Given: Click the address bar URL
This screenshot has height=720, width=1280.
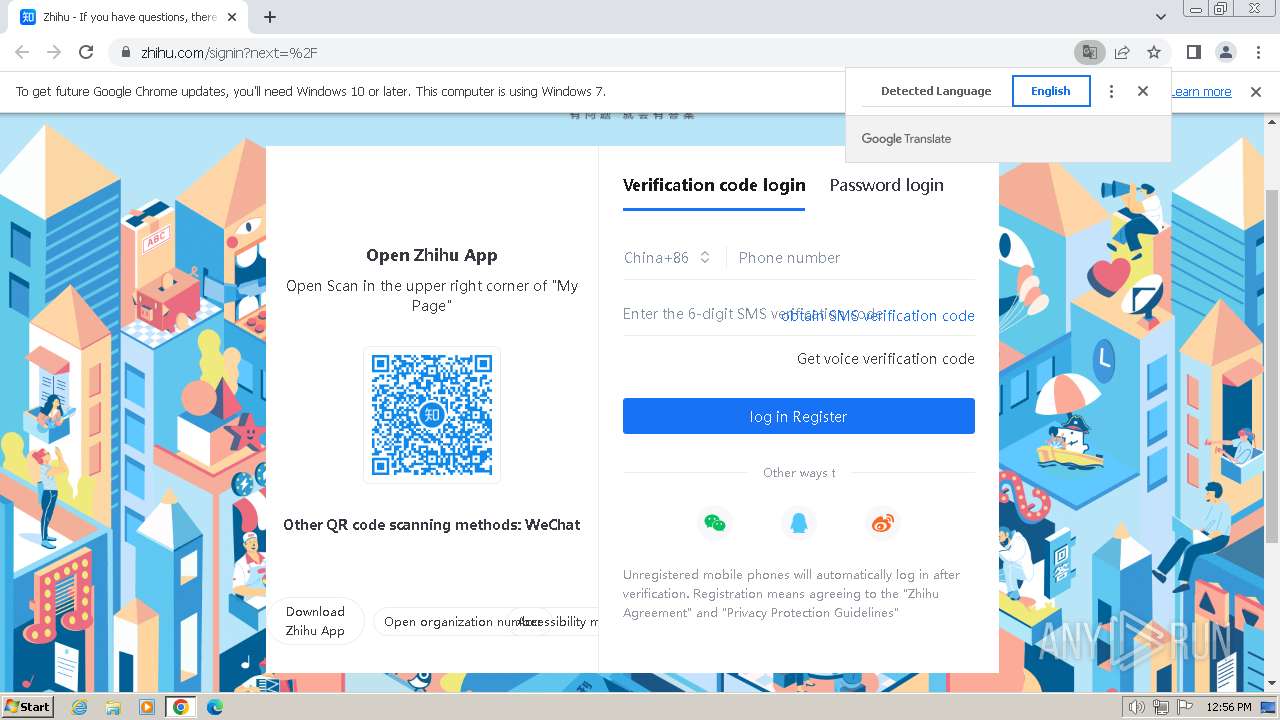Looking at the screenshot, I should (x=229, y=53).
